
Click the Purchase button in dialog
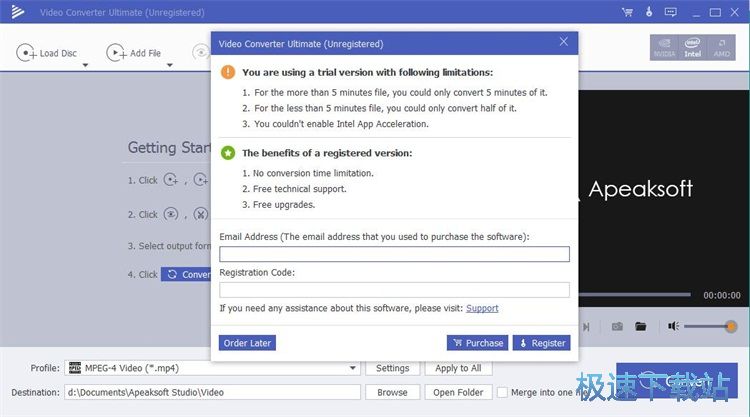click(477, 343)
